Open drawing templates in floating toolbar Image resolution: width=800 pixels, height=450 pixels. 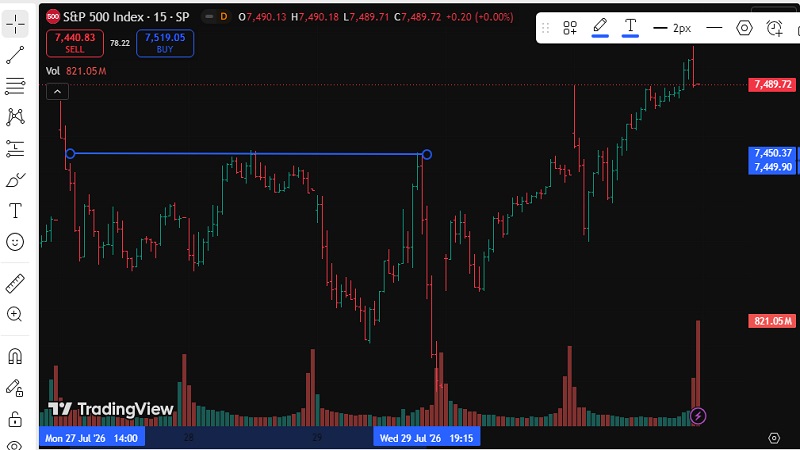point(570,28)
